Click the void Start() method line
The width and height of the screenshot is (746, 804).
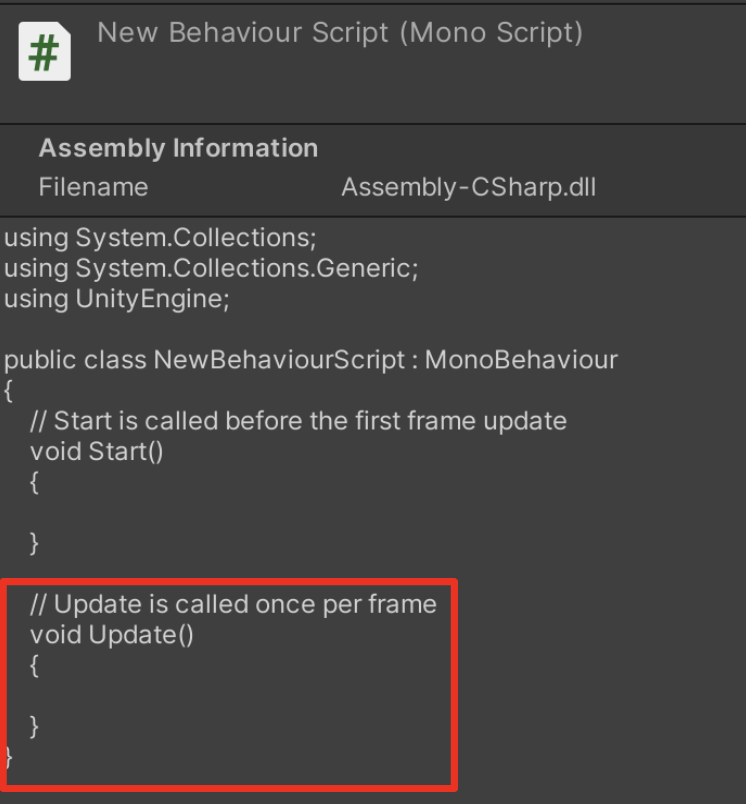tap(96, 452)
